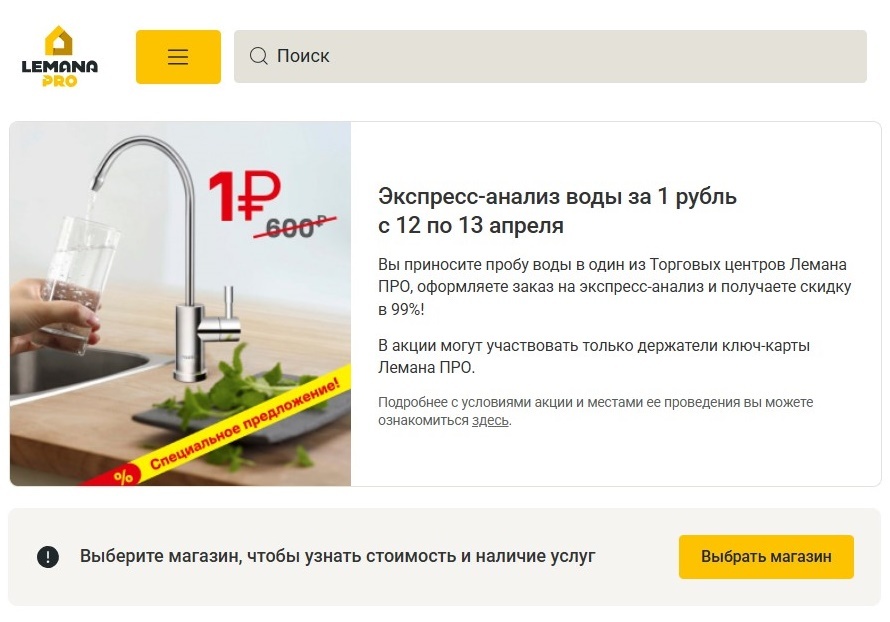Viewport: 890px width, 622px height.
Task: Open the hamburger catalog menu
Action: click(178, 57)
